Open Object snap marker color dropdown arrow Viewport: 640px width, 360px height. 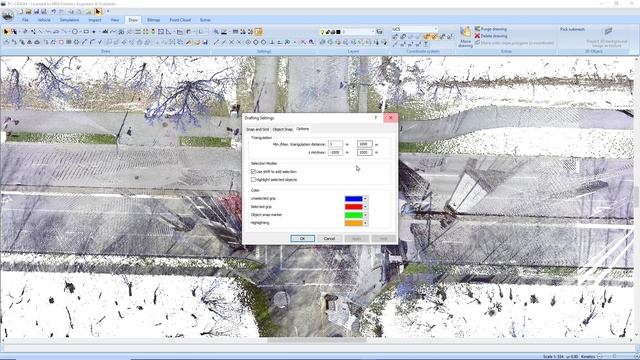365,215
